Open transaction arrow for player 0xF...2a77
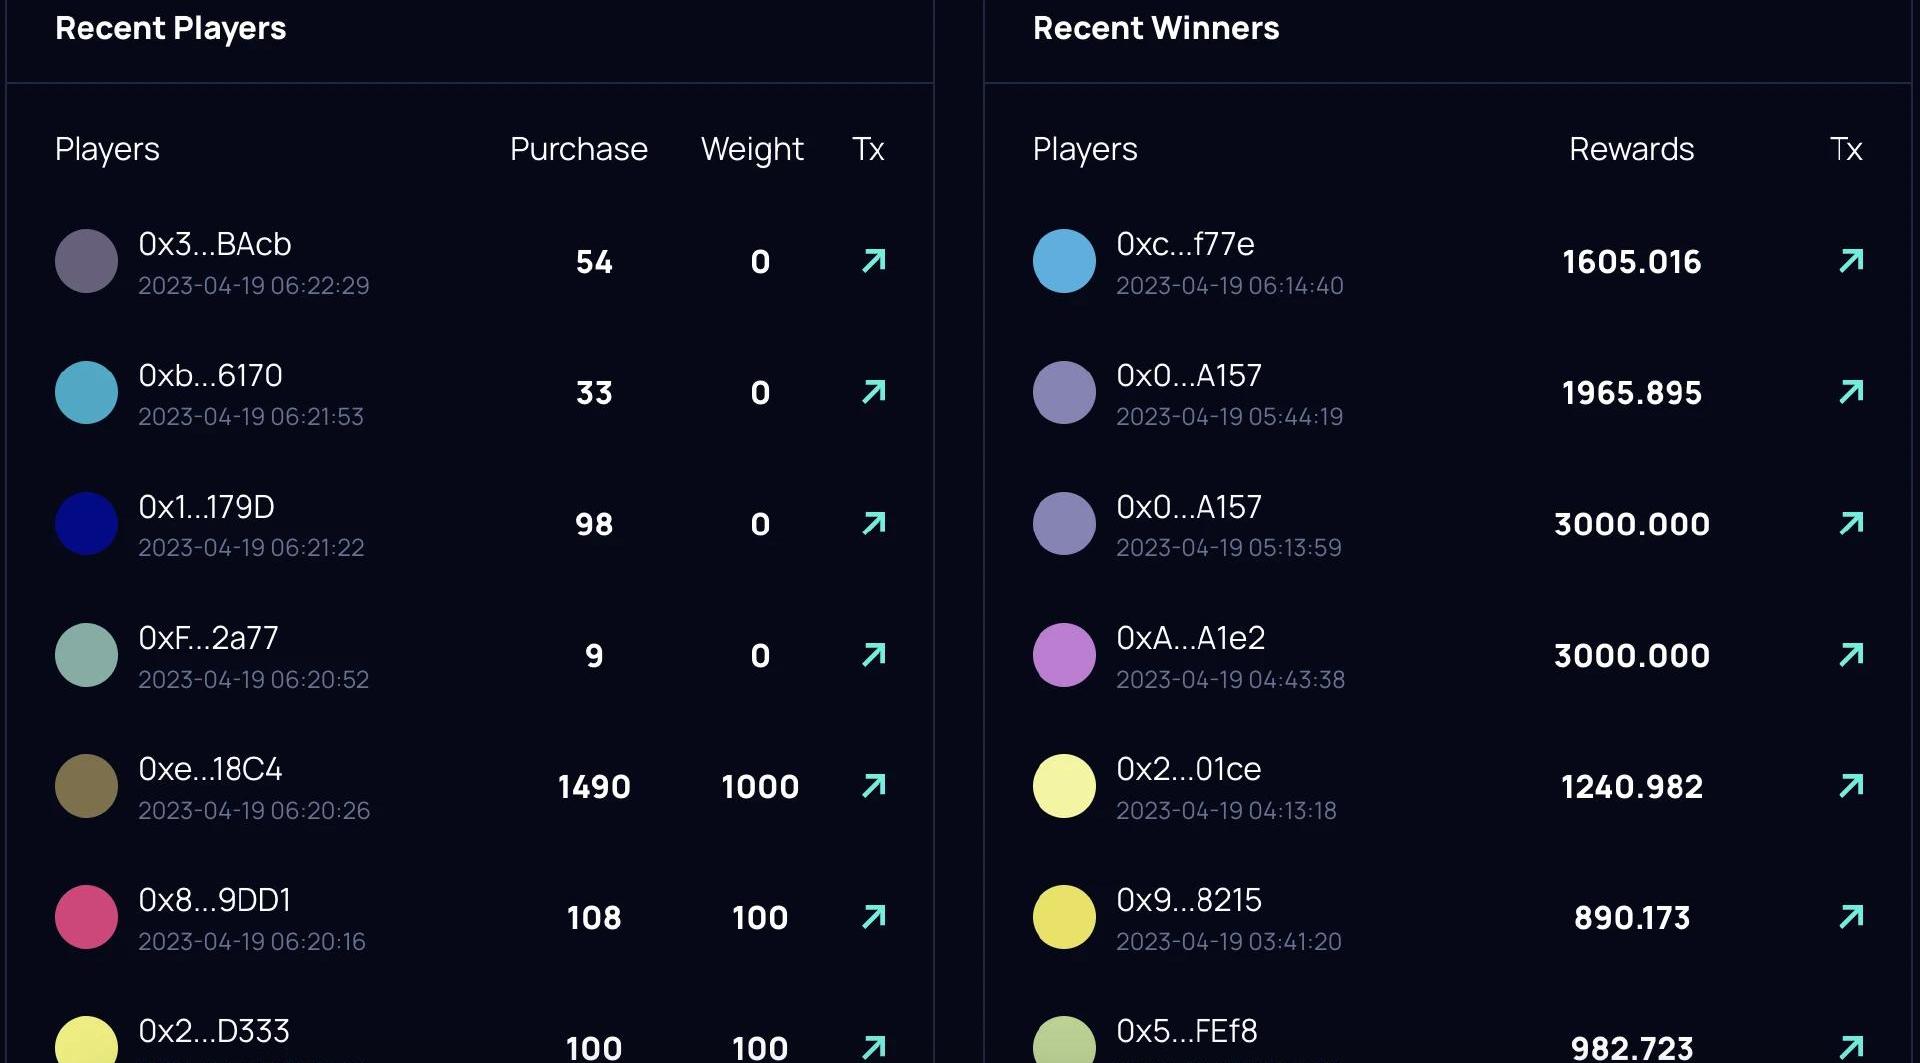This screenshot has height=1063, width=1920. point(874,655)
